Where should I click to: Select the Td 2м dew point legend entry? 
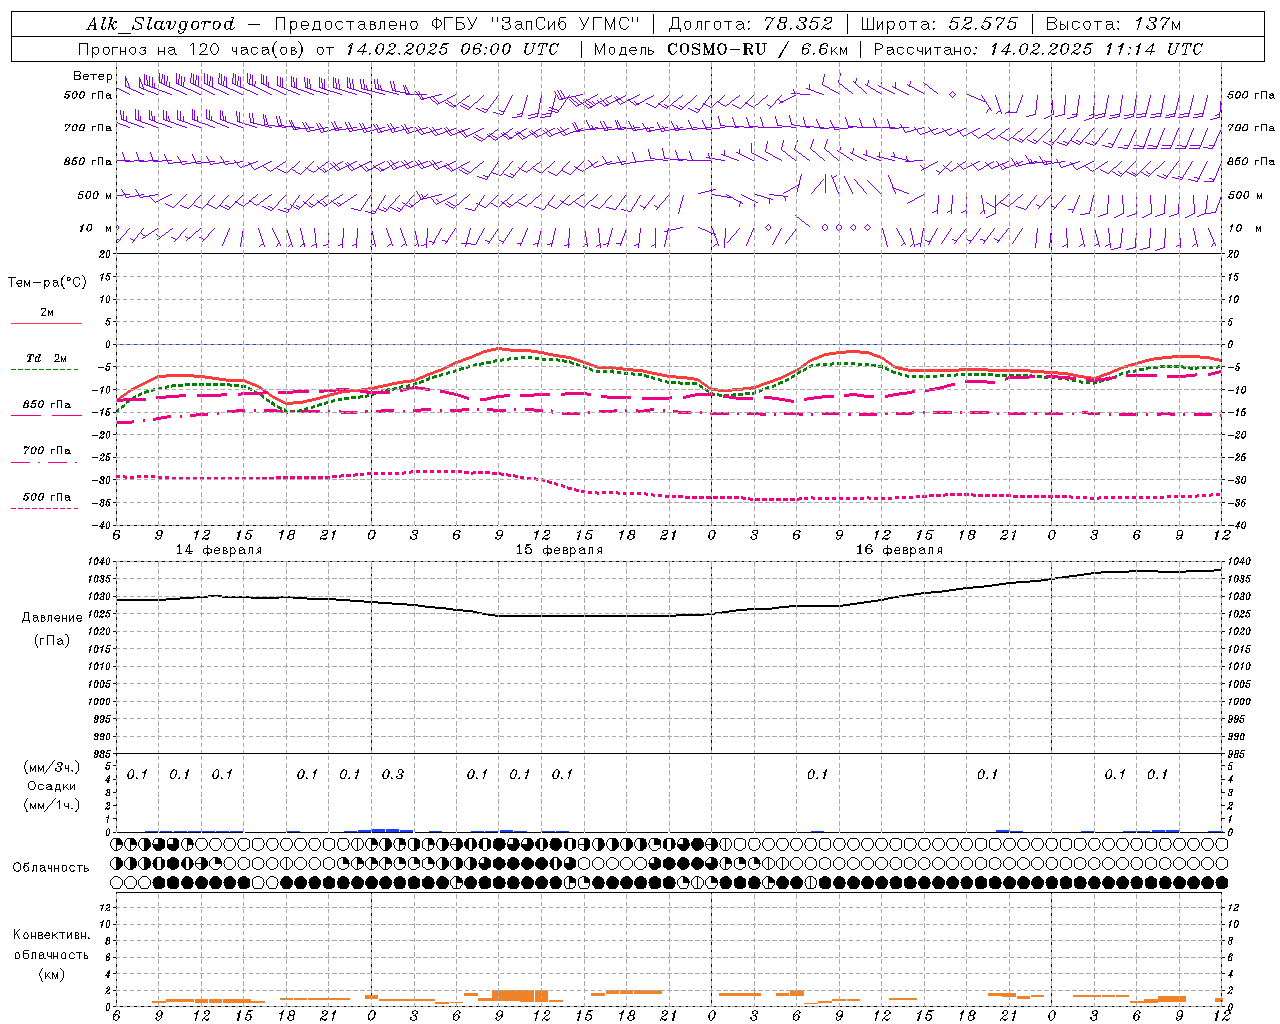(x=47, y=358)
